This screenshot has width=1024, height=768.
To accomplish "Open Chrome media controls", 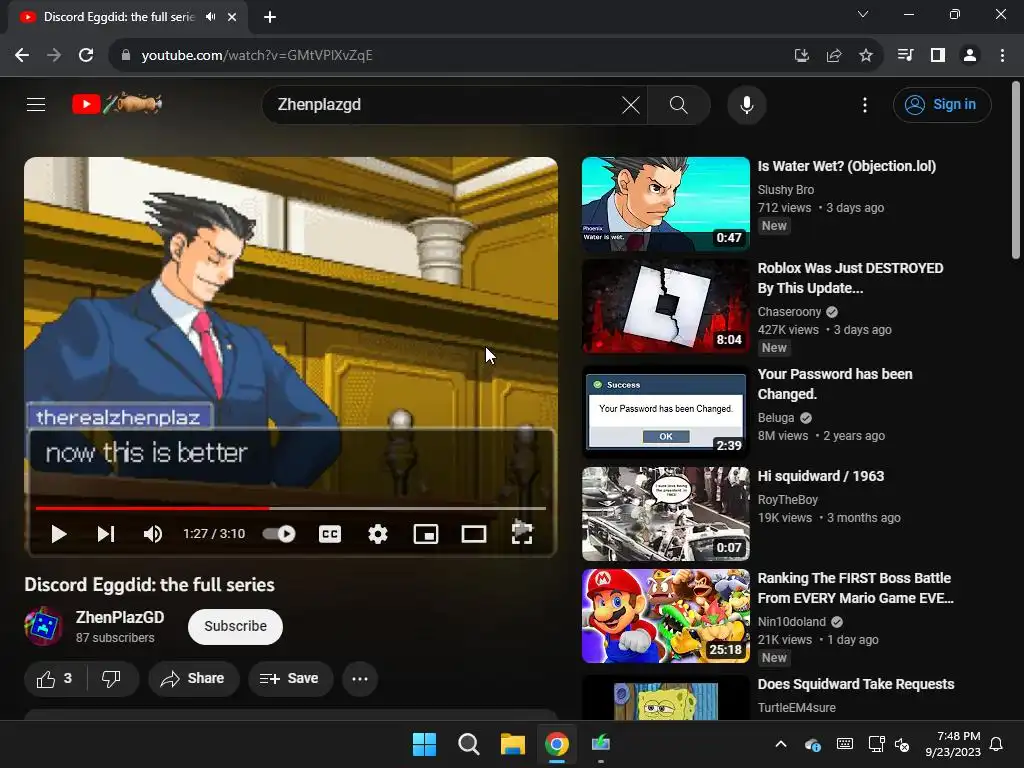I will (x=905, y=56).
